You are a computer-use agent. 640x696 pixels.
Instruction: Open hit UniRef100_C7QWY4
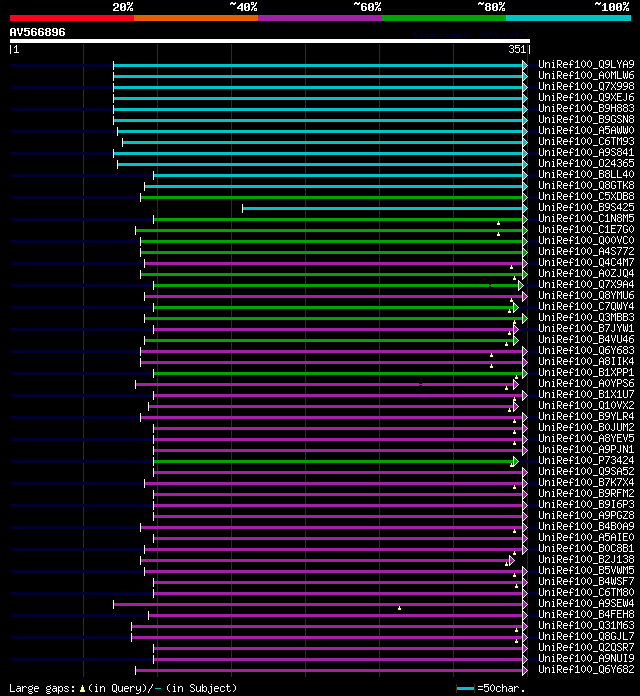[586, 306]
